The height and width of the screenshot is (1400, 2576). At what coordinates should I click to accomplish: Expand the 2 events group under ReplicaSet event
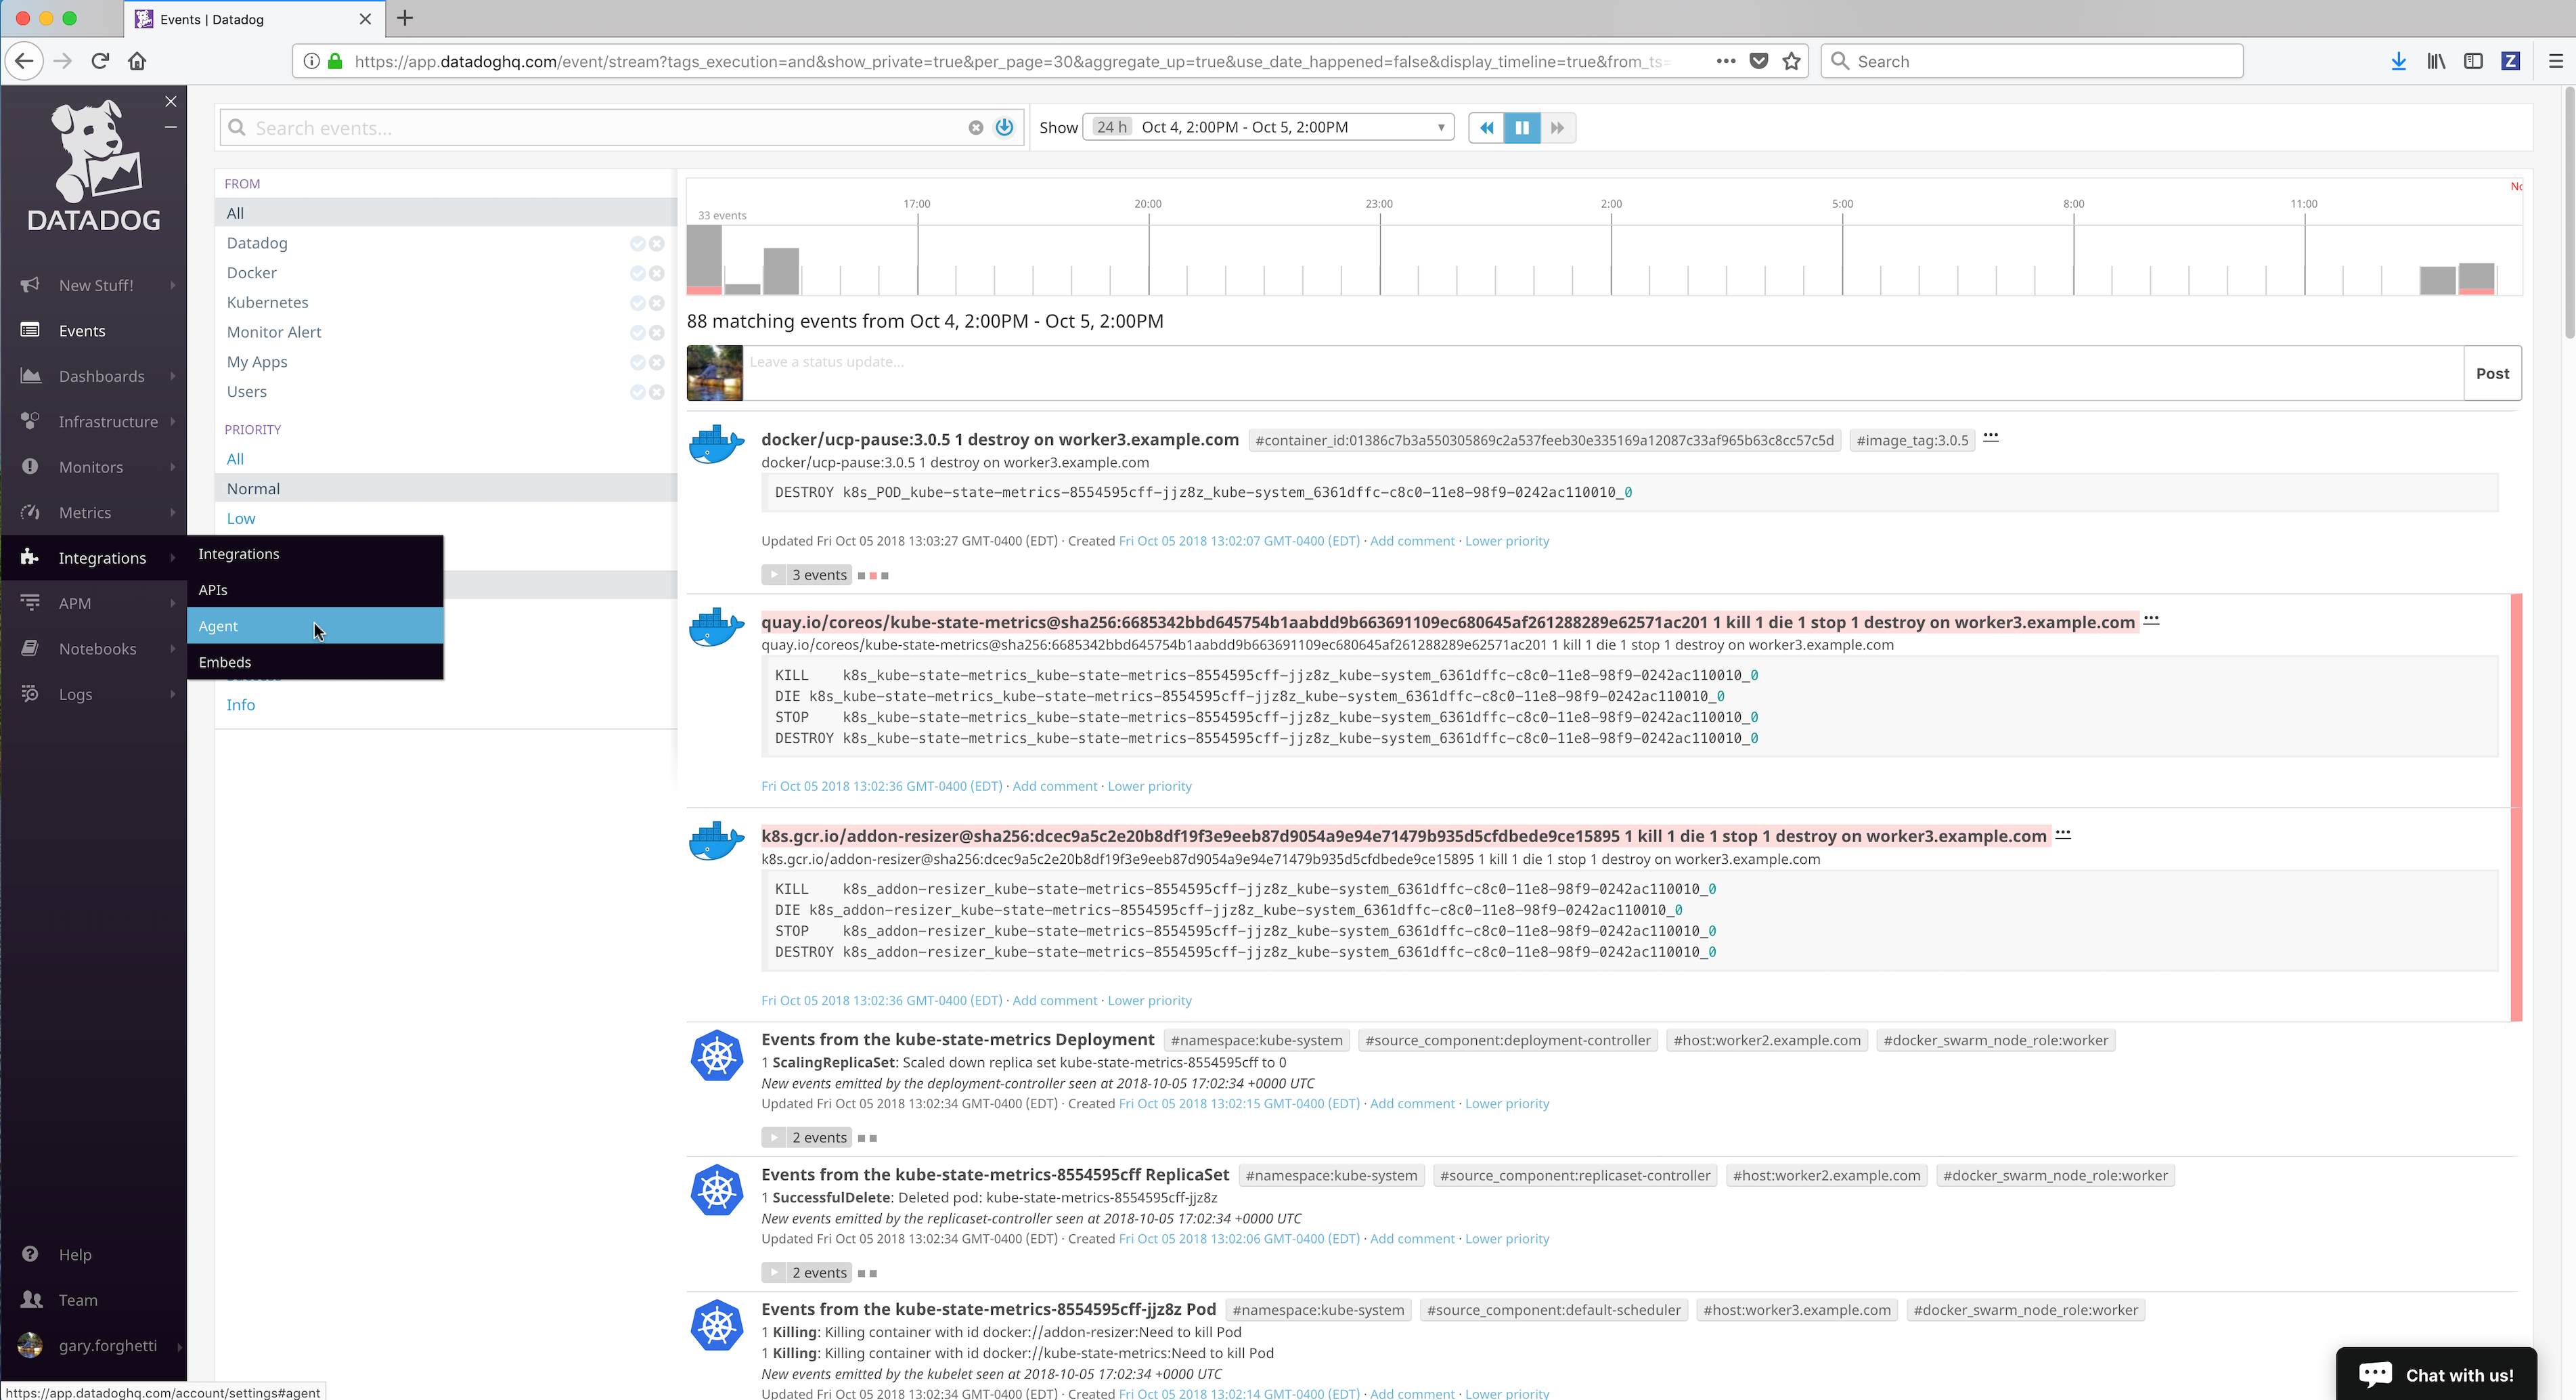point(807,1272)
